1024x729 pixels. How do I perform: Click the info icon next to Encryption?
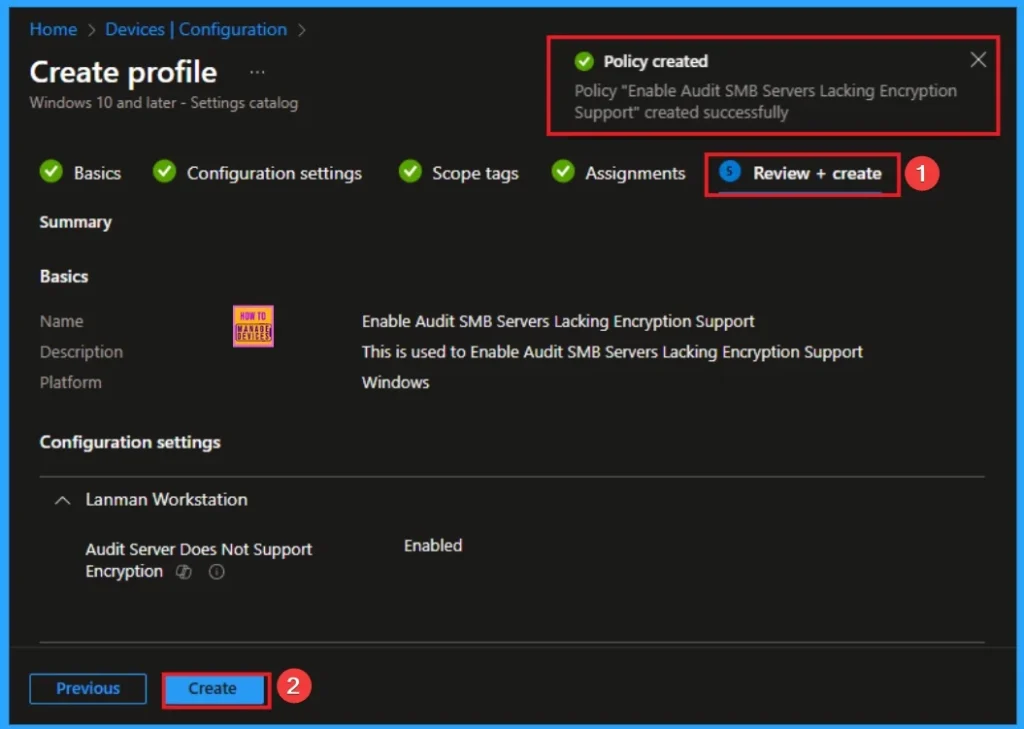pyautogui.click(x=217, y=572)
